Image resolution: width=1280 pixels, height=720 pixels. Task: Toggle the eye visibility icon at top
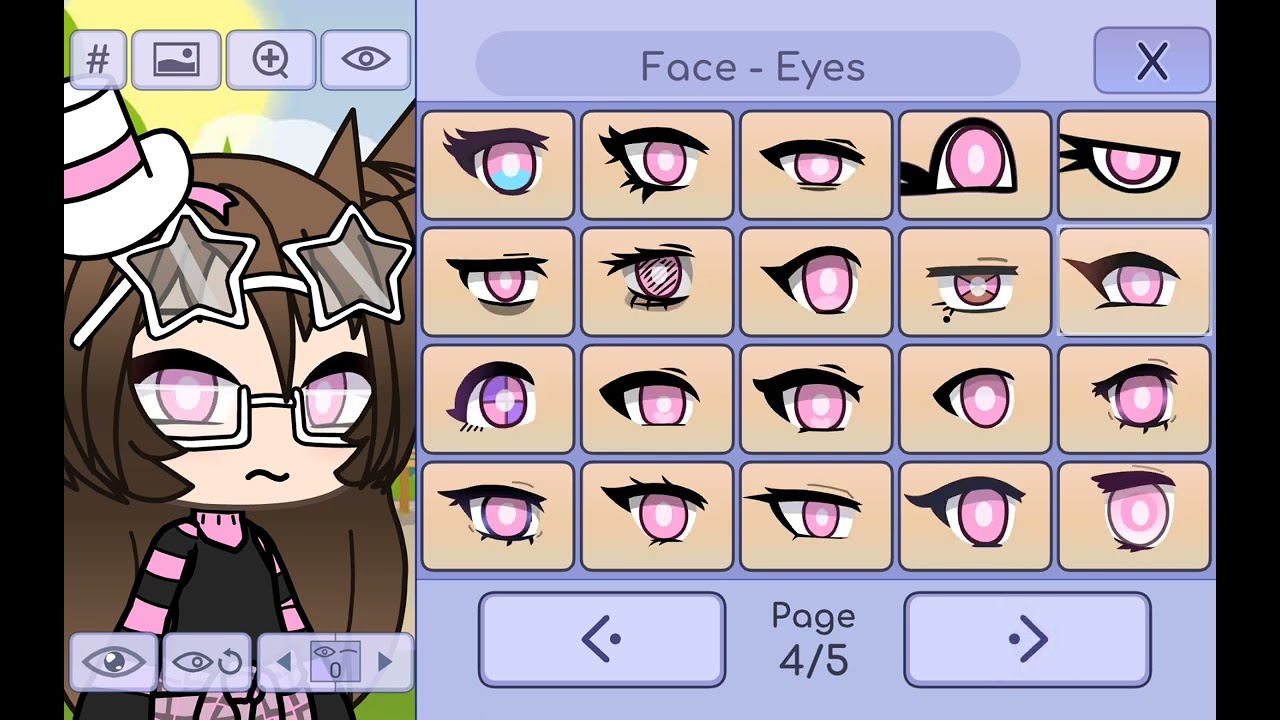point(366,60)
